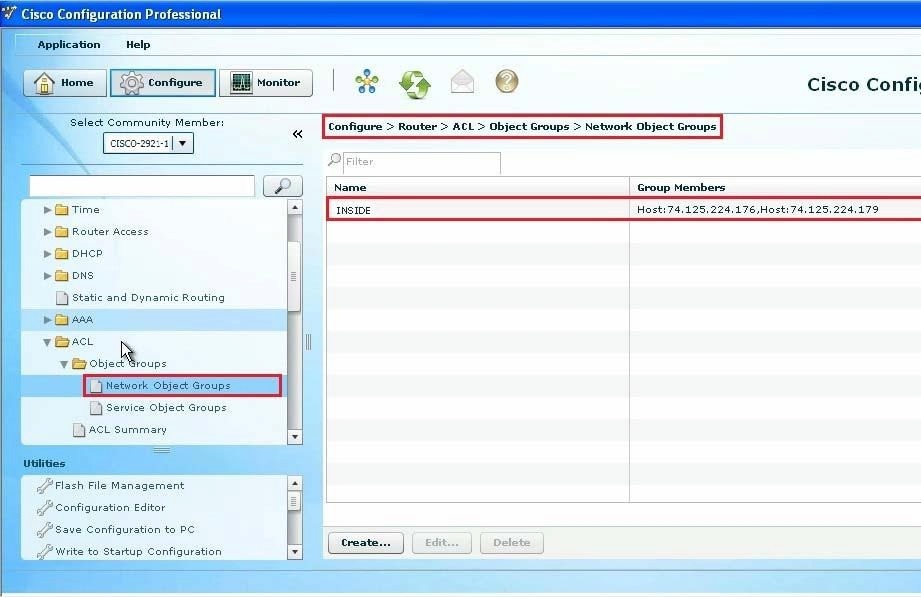Click the community network topology icon
The image size is (921, 597).
pos(367,81)
